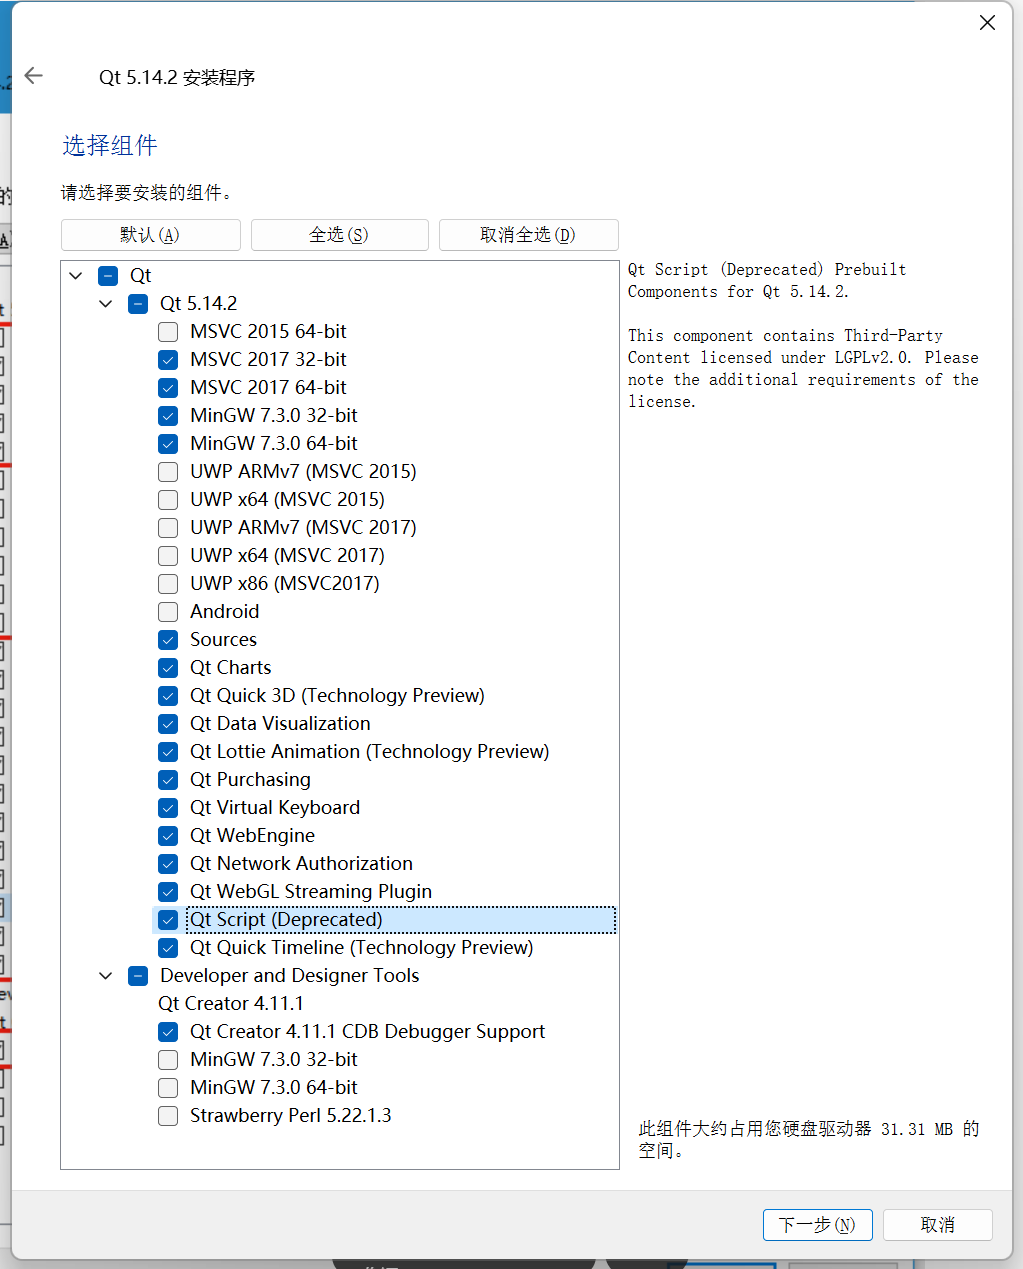Toggle the Qt 5.14.2 group checkbox
Image resolution: width=1023 pixels, height=1269 pixels.
point(138,303)
